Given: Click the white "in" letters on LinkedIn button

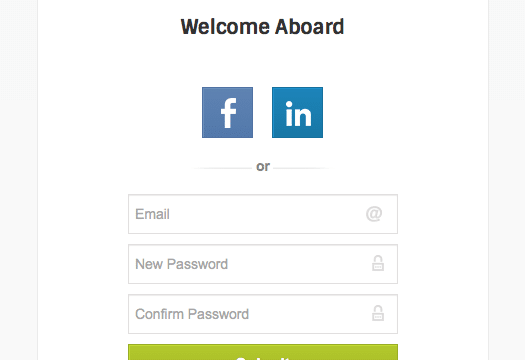Looking at the screenshot, I should click(298, 114).
